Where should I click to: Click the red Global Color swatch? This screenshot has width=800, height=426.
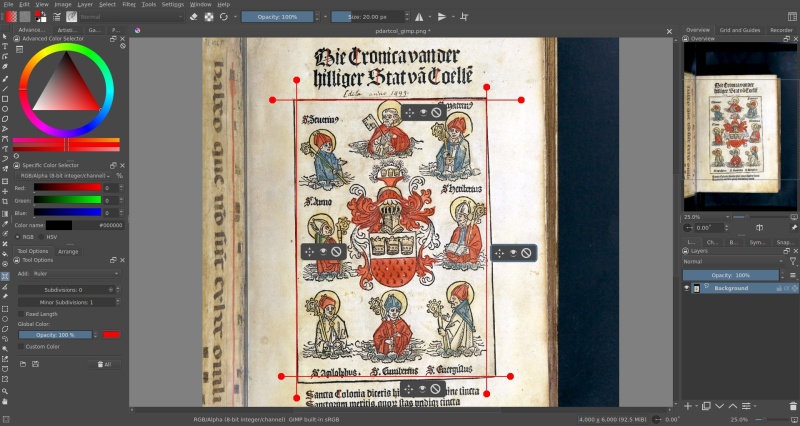click(x=111, y=335)
